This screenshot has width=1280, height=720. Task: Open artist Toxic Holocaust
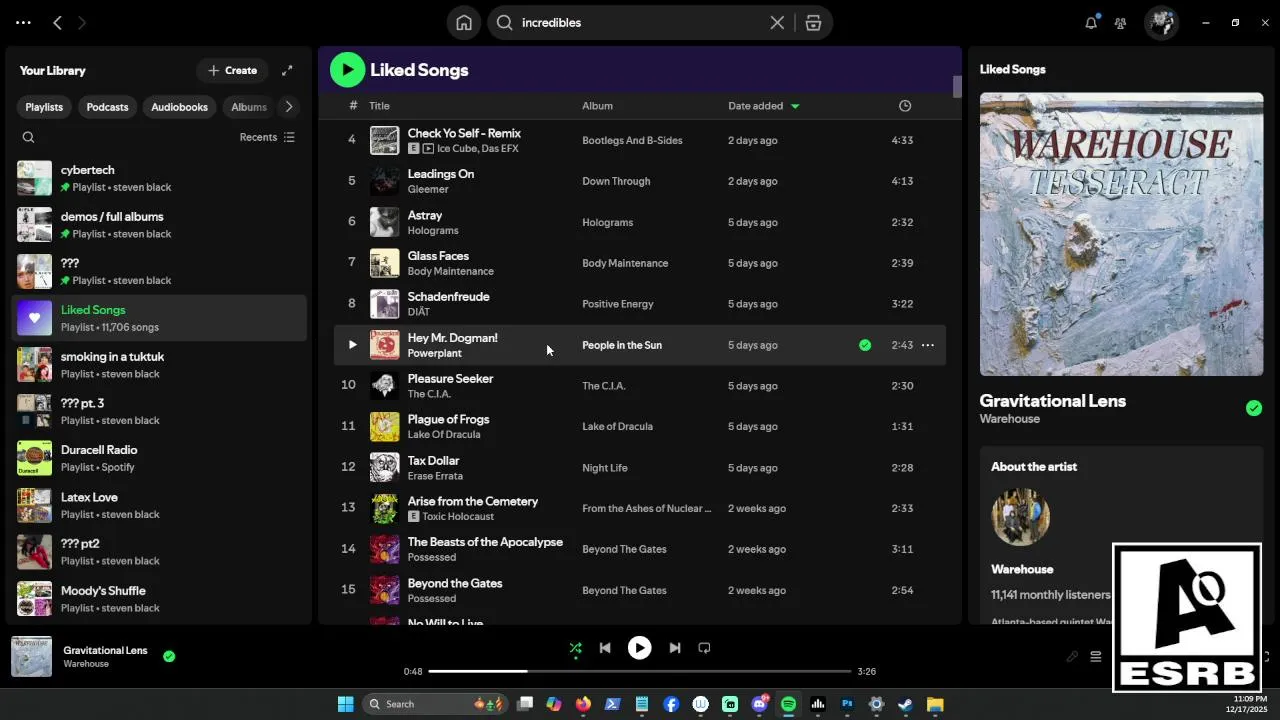point(458,516)
